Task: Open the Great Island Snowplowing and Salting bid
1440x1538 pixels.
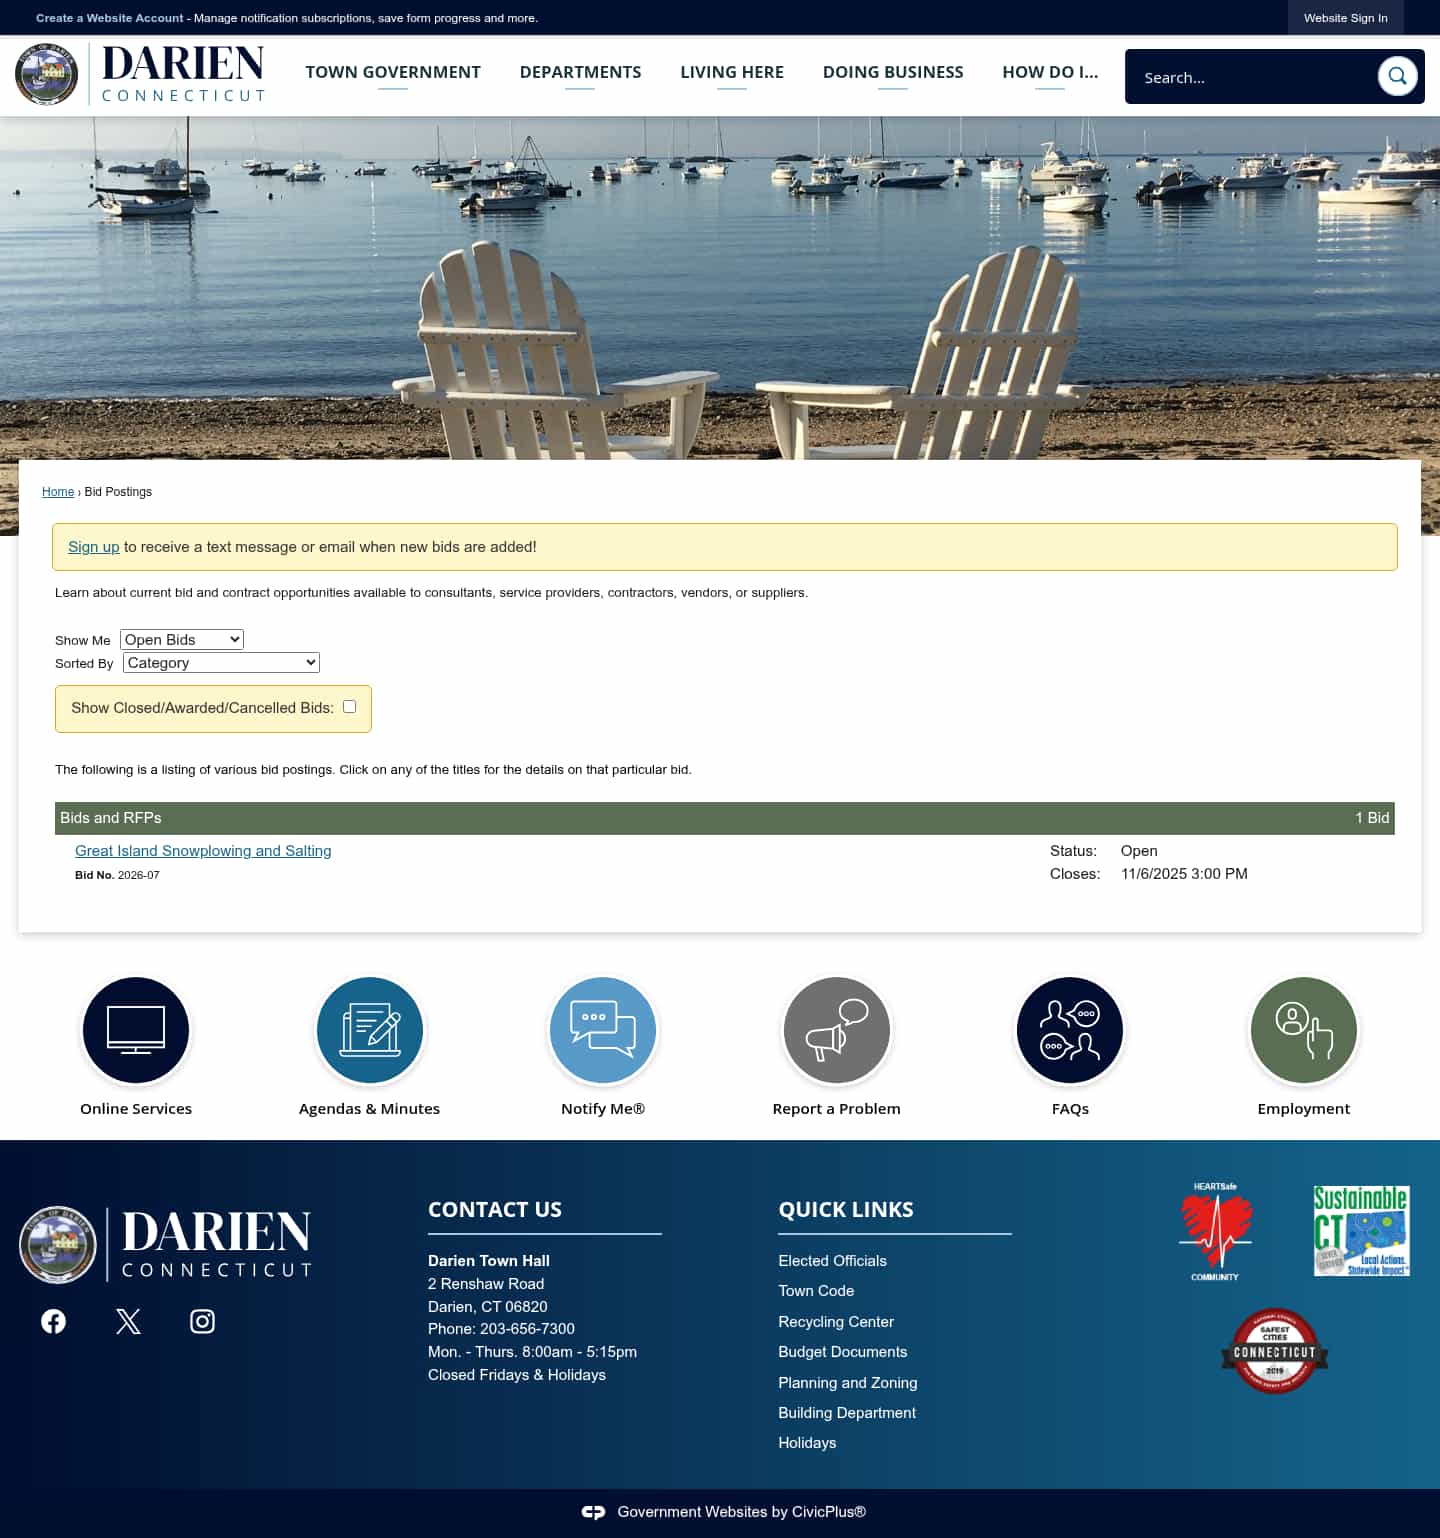Action: [203, 851]
